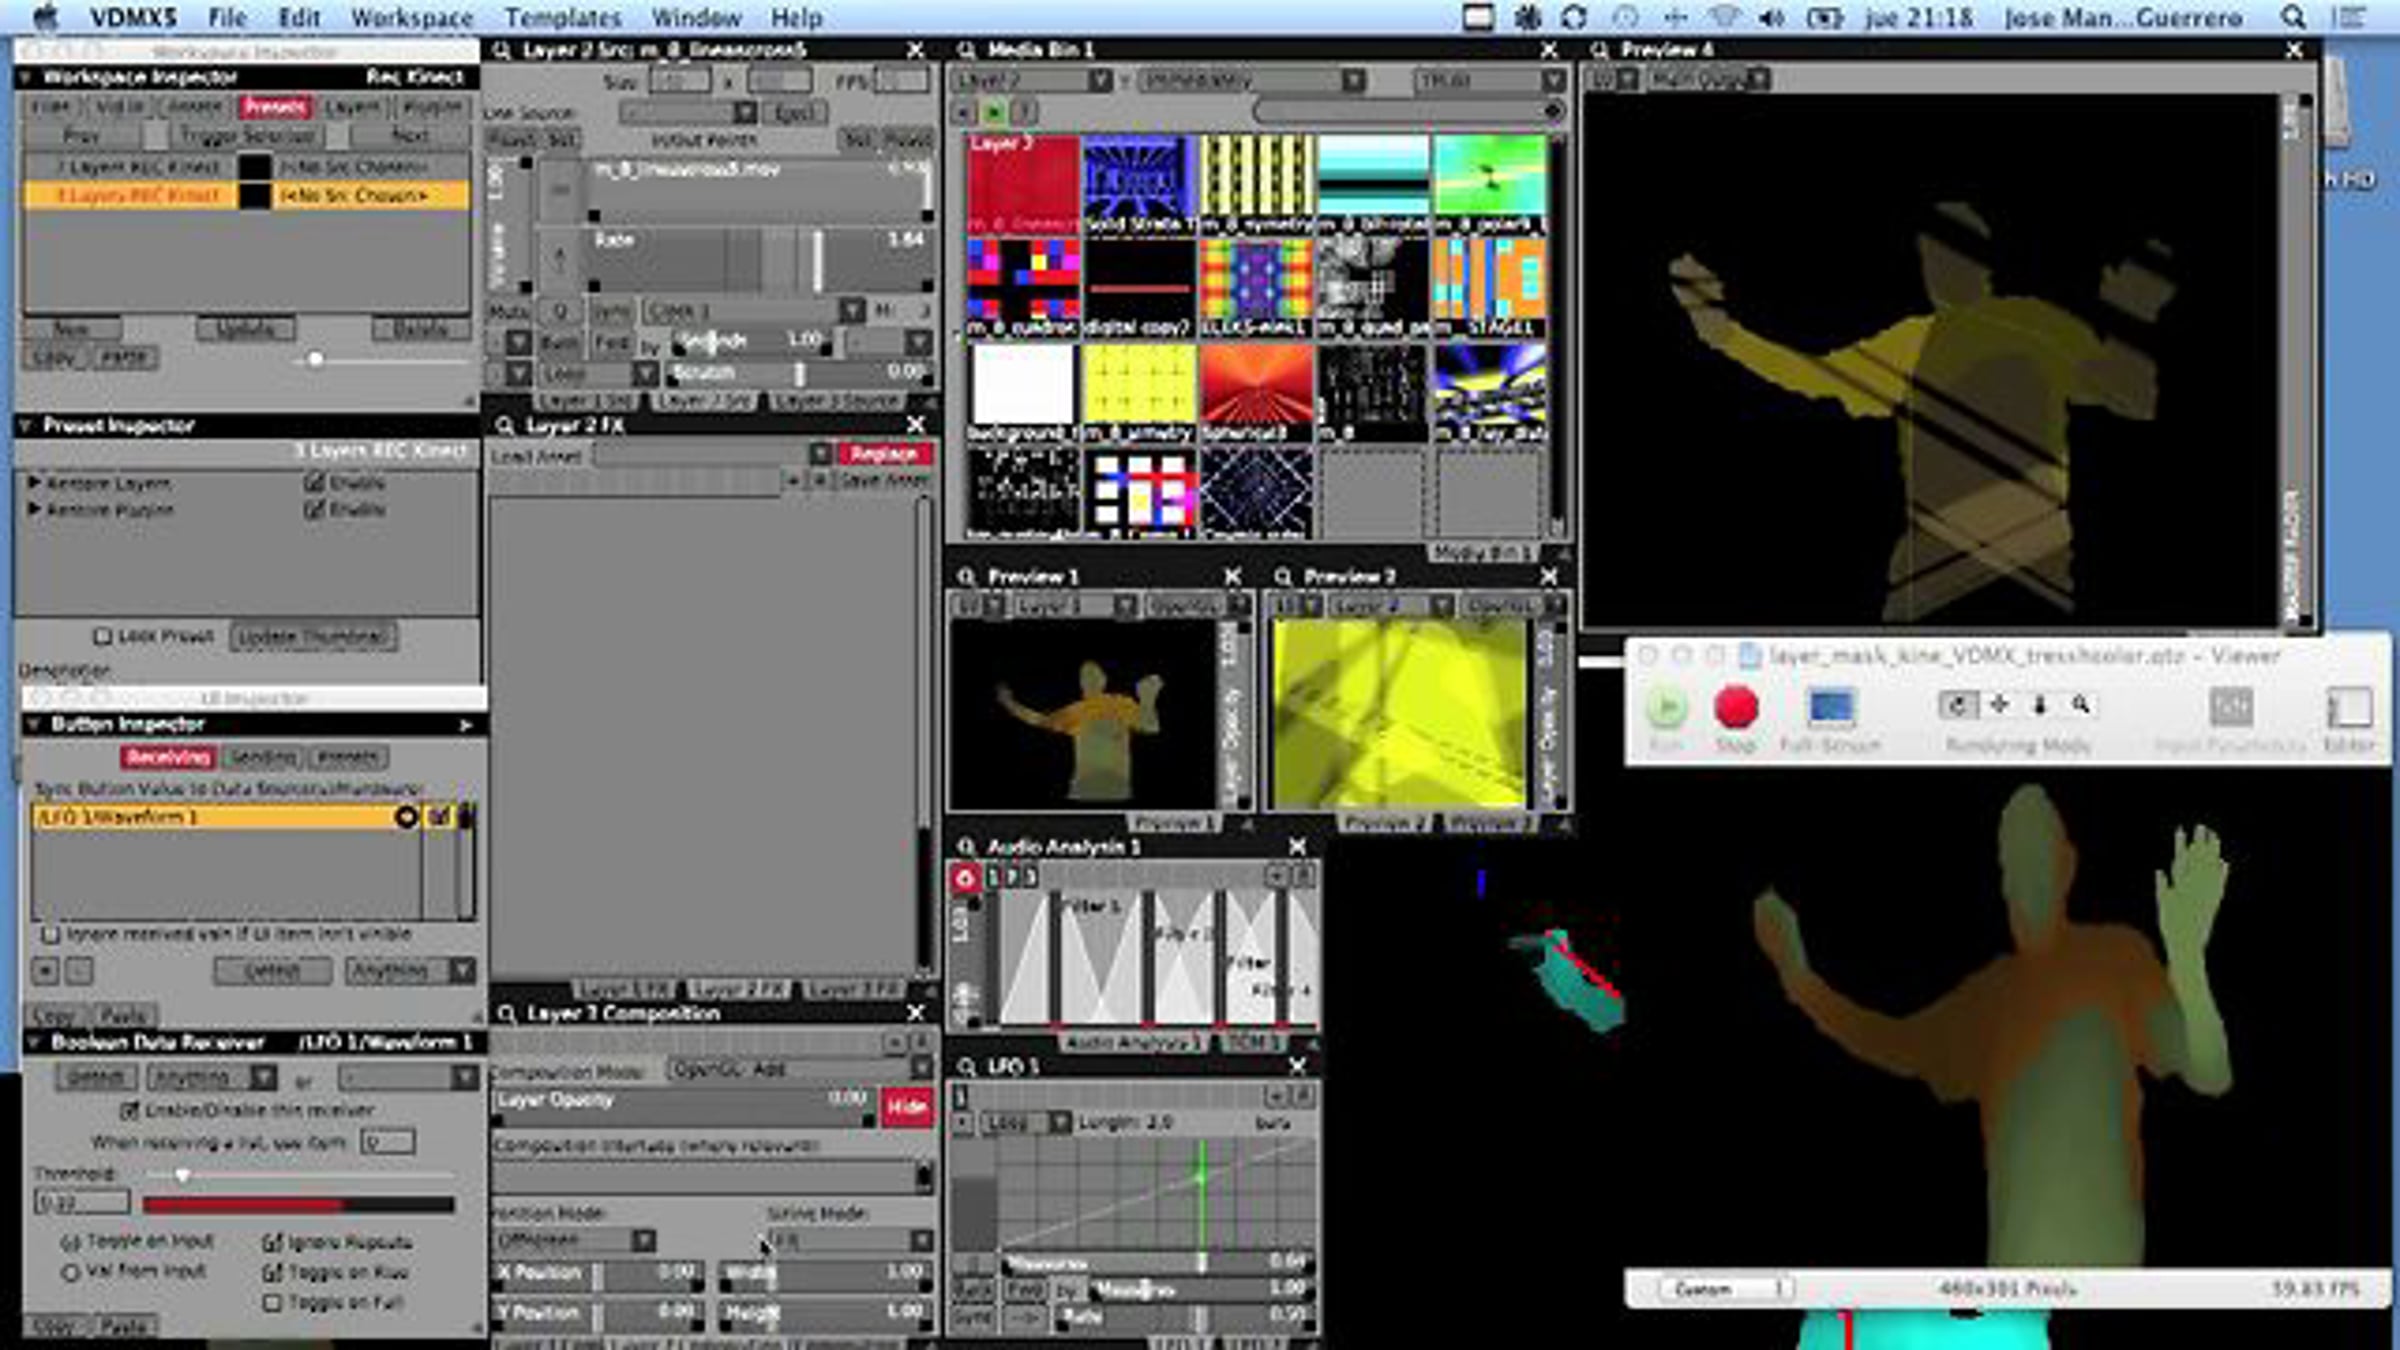Open Spotlight search in the menu bar
Screen dimensions: 2400x1350
click(2292, 17)
